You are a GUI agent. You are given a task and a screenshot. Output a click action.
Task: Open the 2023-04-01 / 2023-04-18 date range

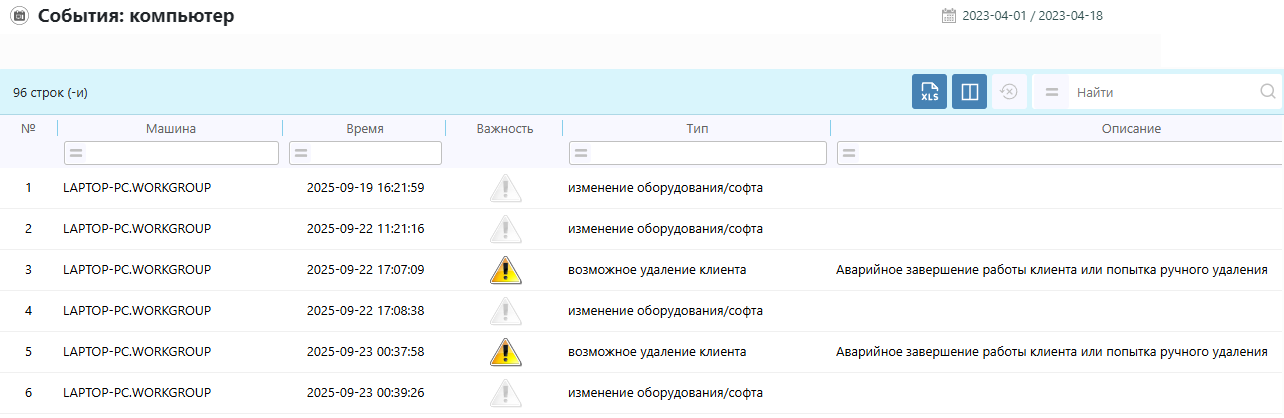click(x=1032, y=16)
